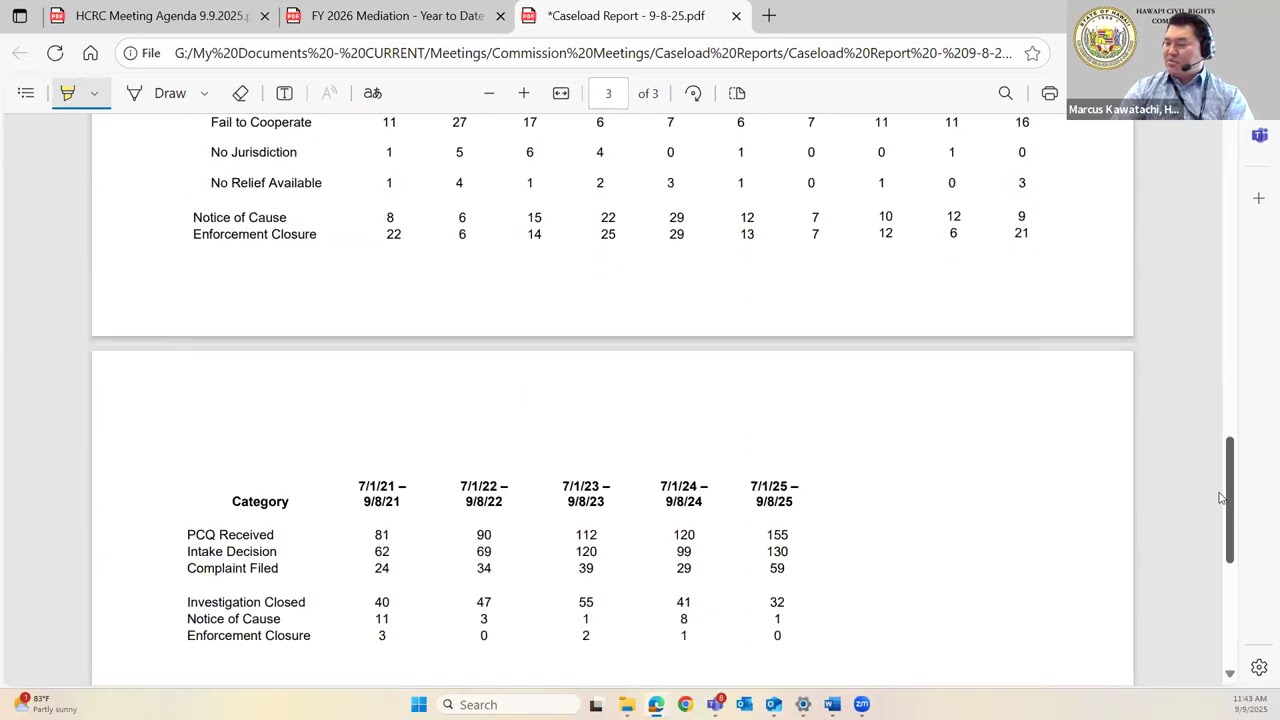Print the PDF document
Screen dimensions: 1280x720
point(1049,93)
